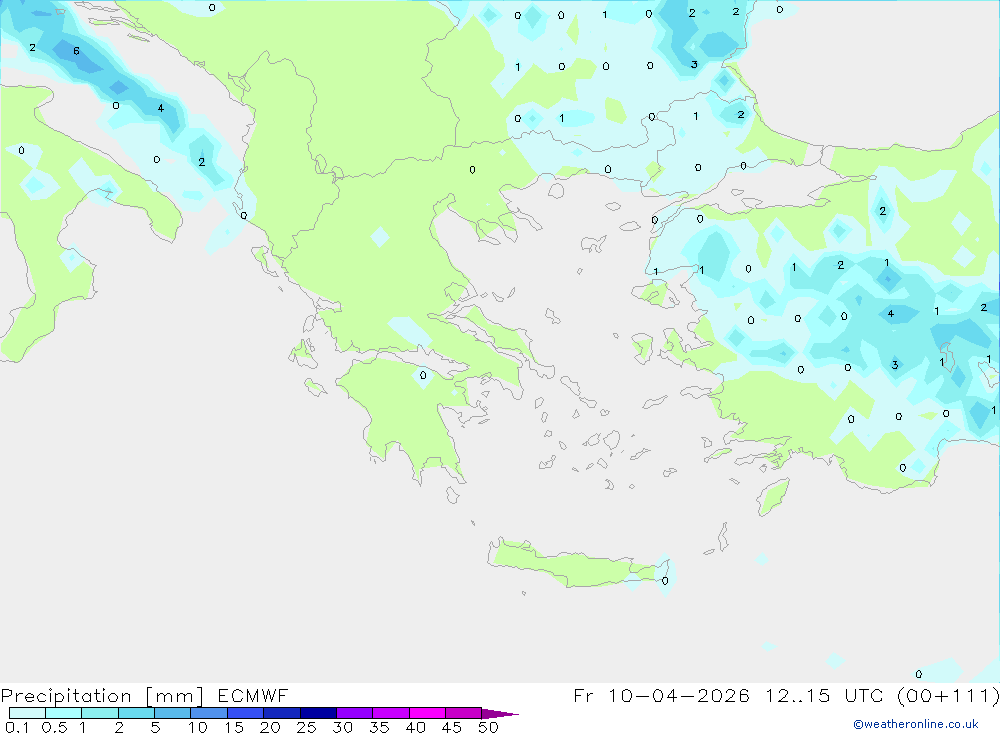The height and width of the screenshot is (733, 1000).
Task: Select the dark blue swatch between 20 and 25
Action: pos(282,713)
